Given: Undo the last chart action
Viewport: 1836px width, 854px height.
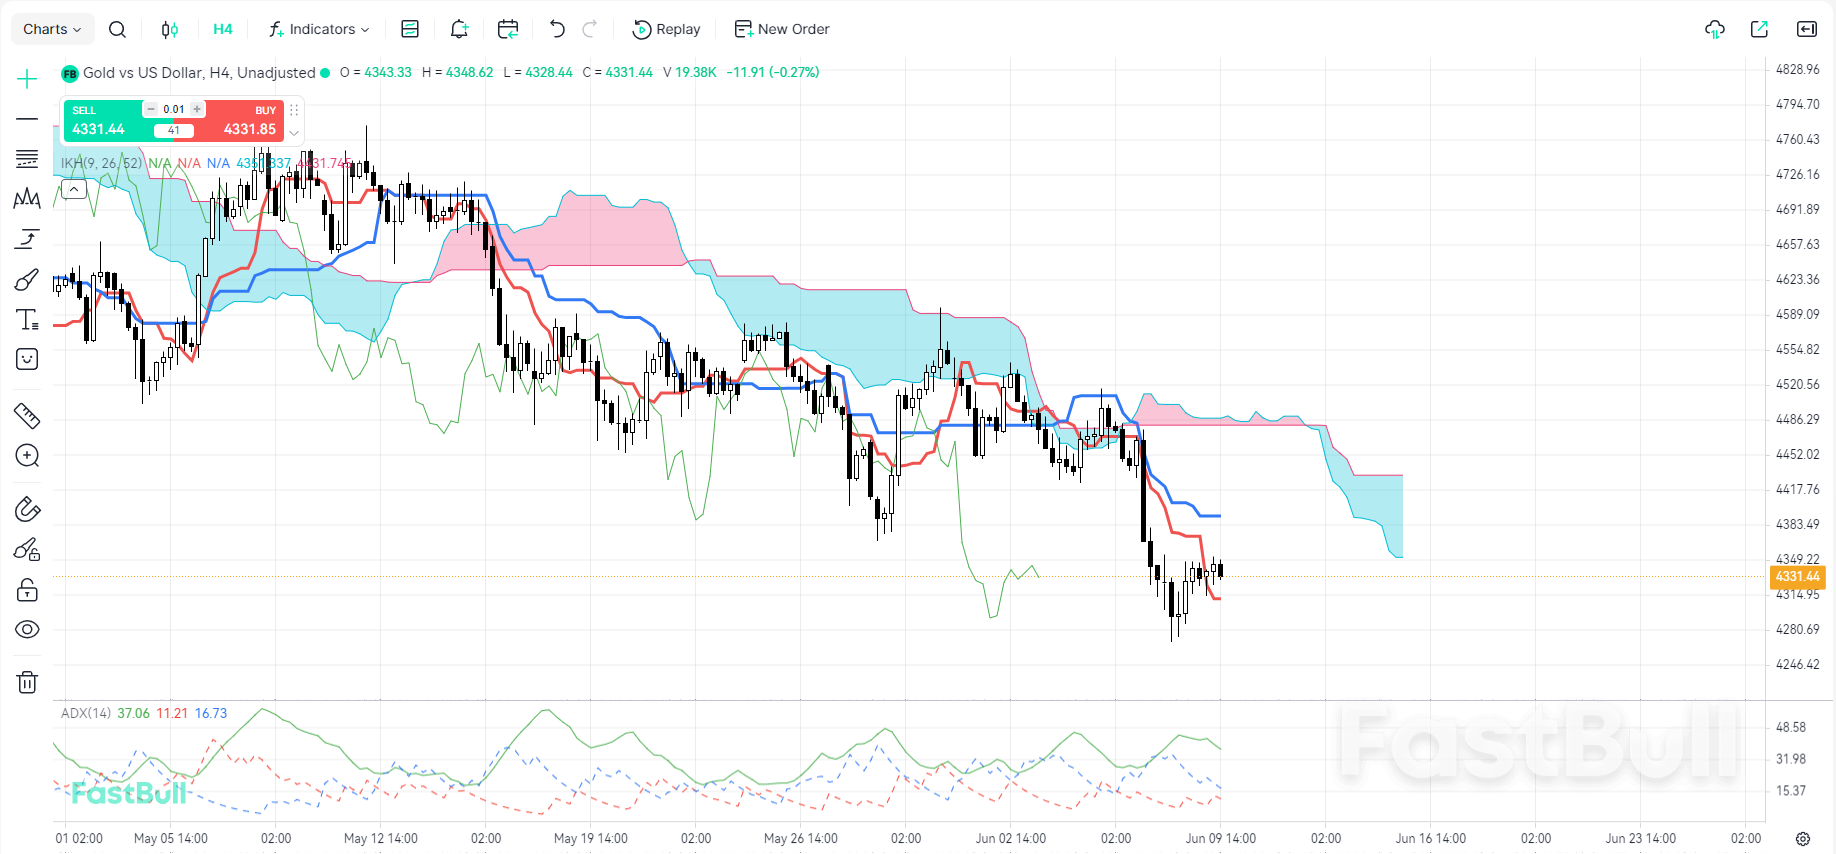Looking at the screenshot, I should 557,29.
